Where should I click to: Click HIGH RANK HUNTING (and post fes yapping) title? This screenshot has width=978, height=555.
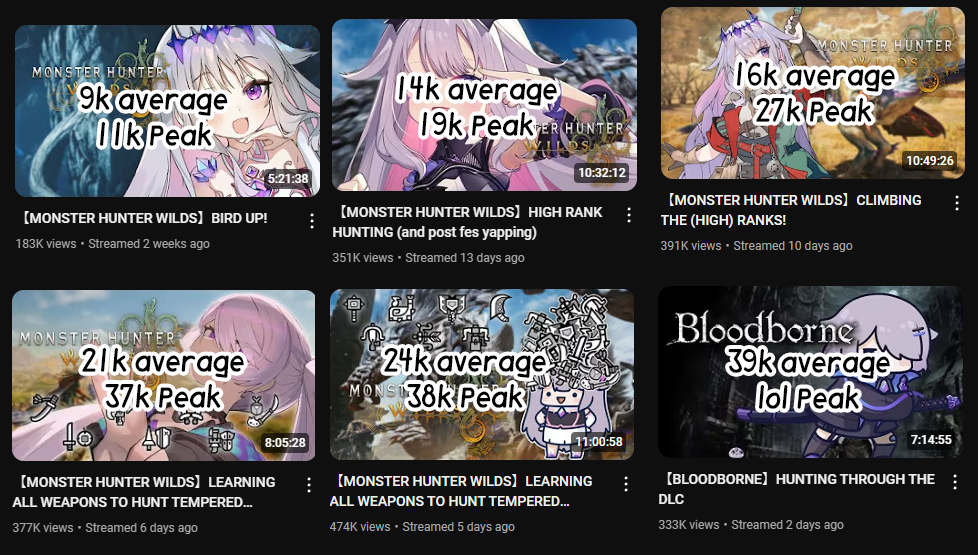[468, 222]
